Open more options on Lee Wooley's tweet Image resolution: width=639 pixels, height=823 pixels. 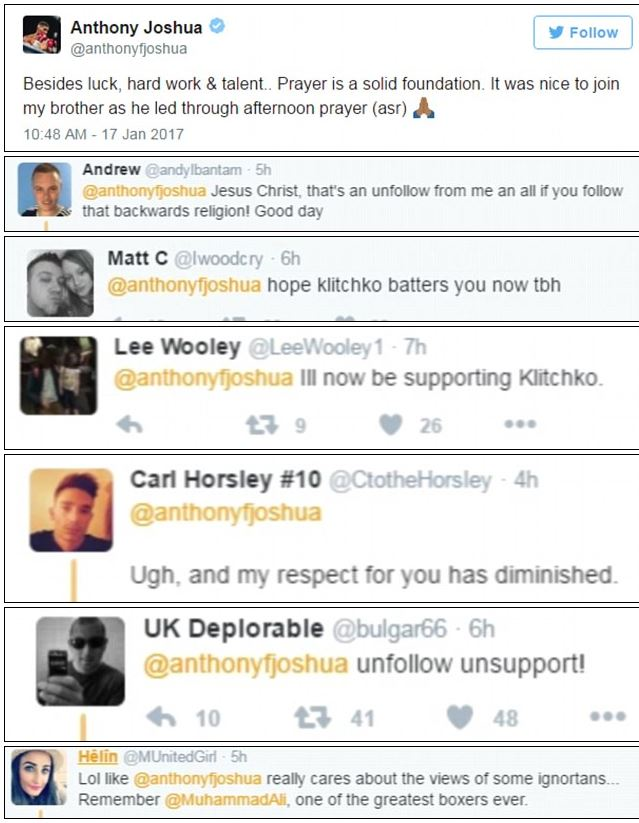pos(520,424)
